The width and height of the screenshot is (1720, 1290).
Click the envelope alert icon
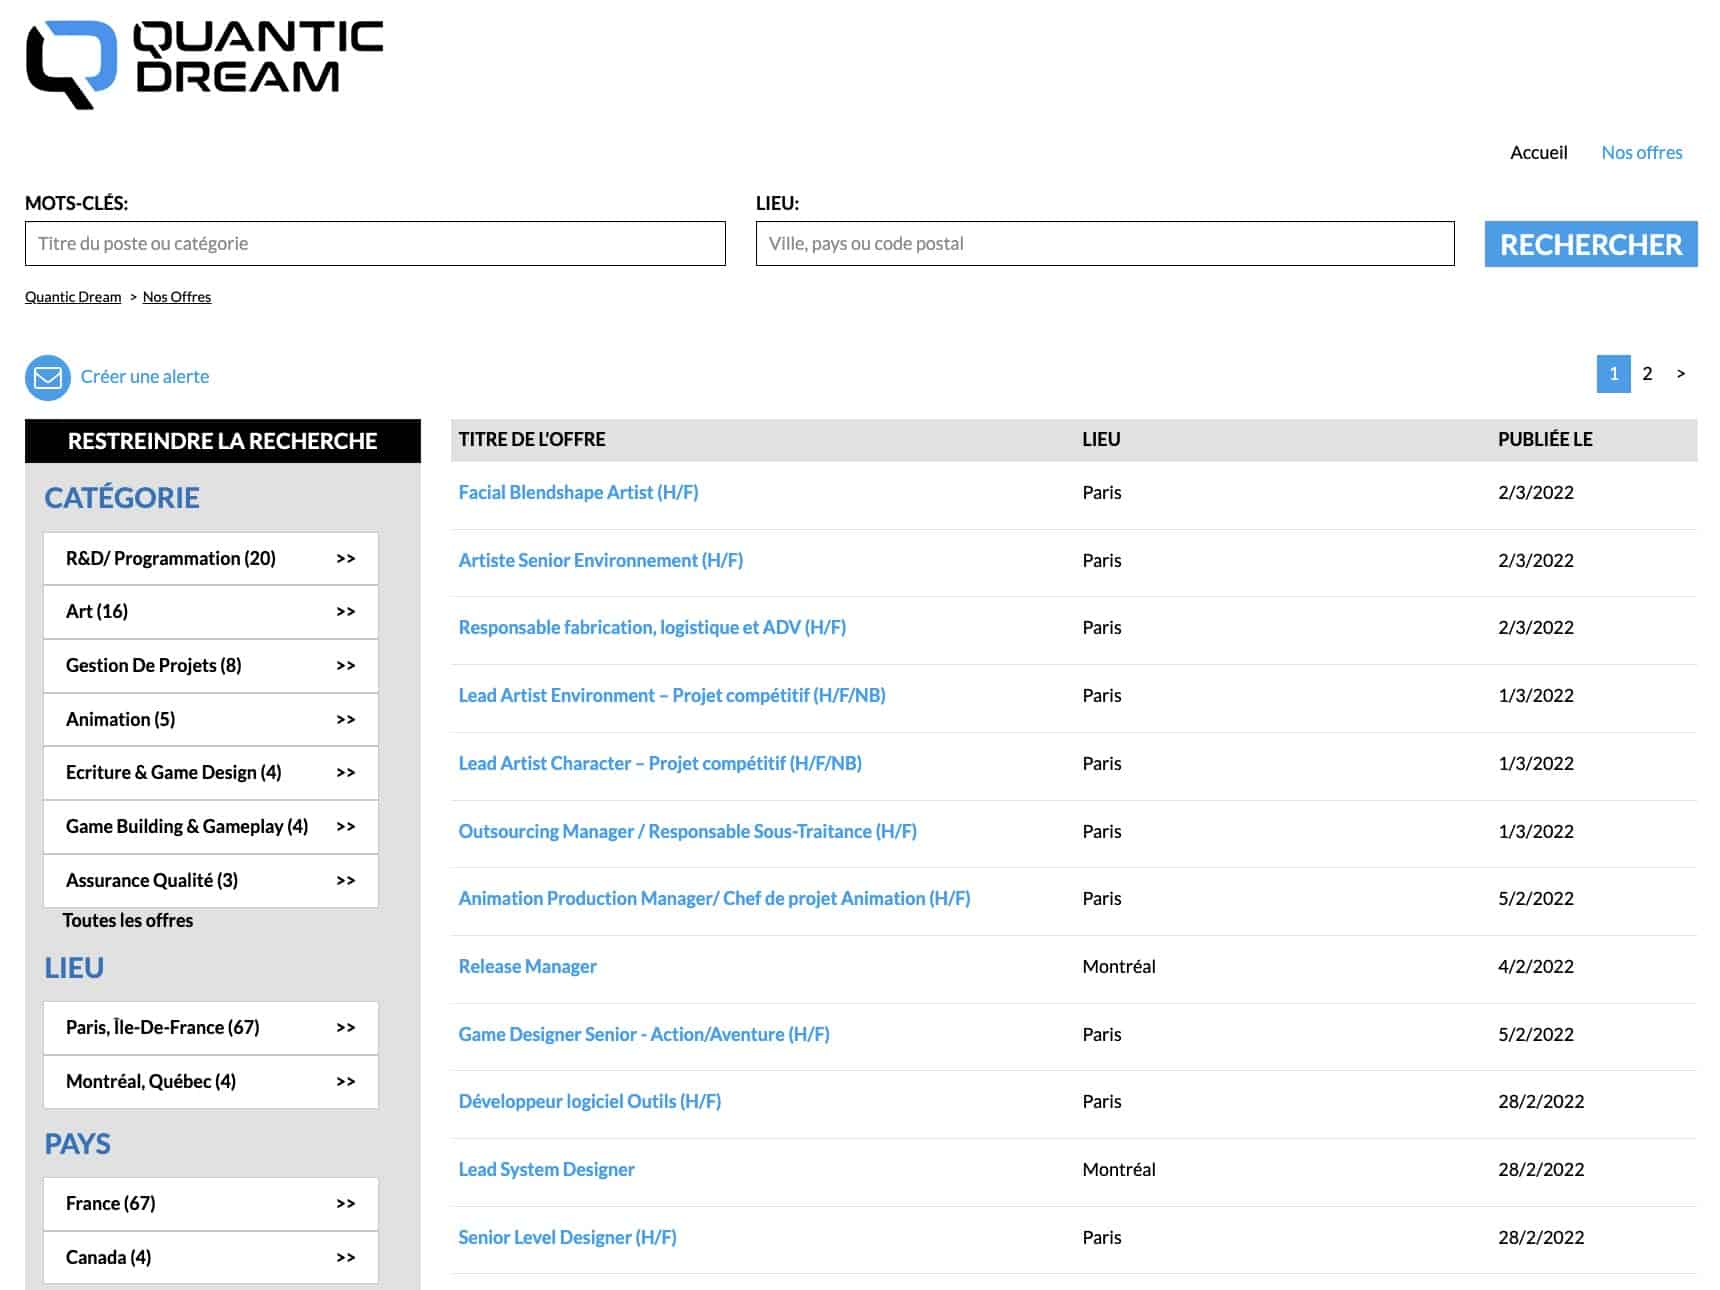47,377
